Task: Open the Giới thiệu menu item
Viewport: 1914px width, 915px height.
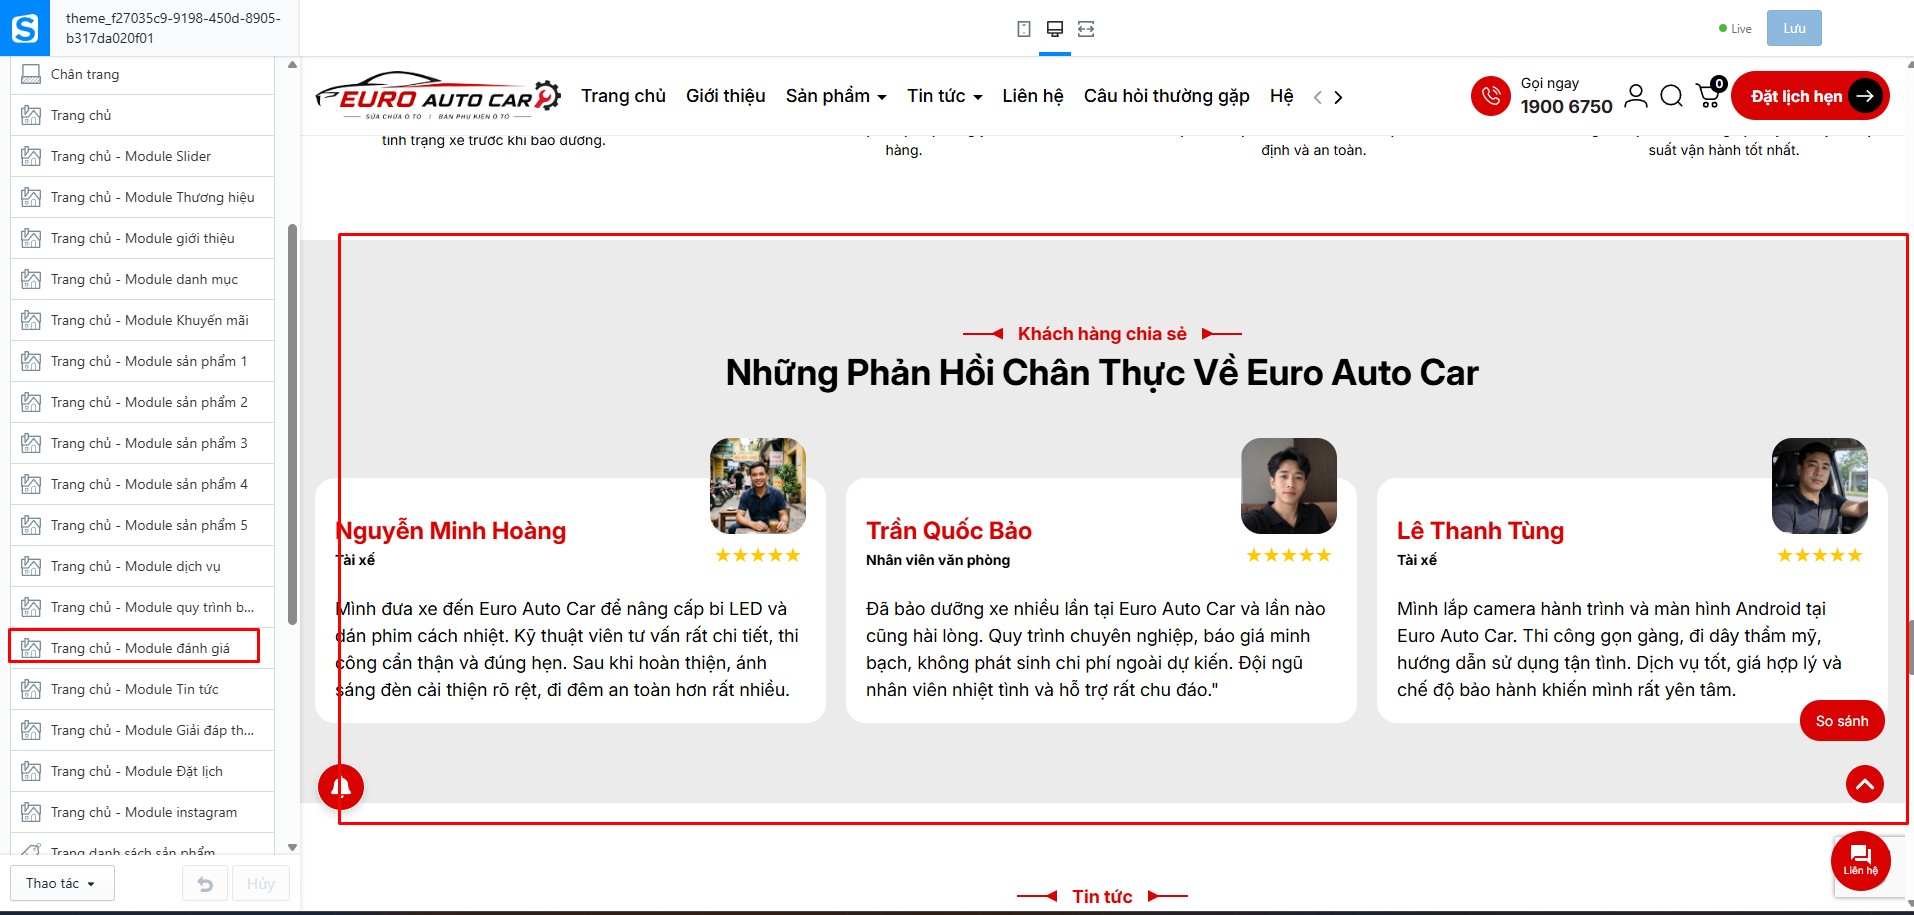Action: pos(726,96)
